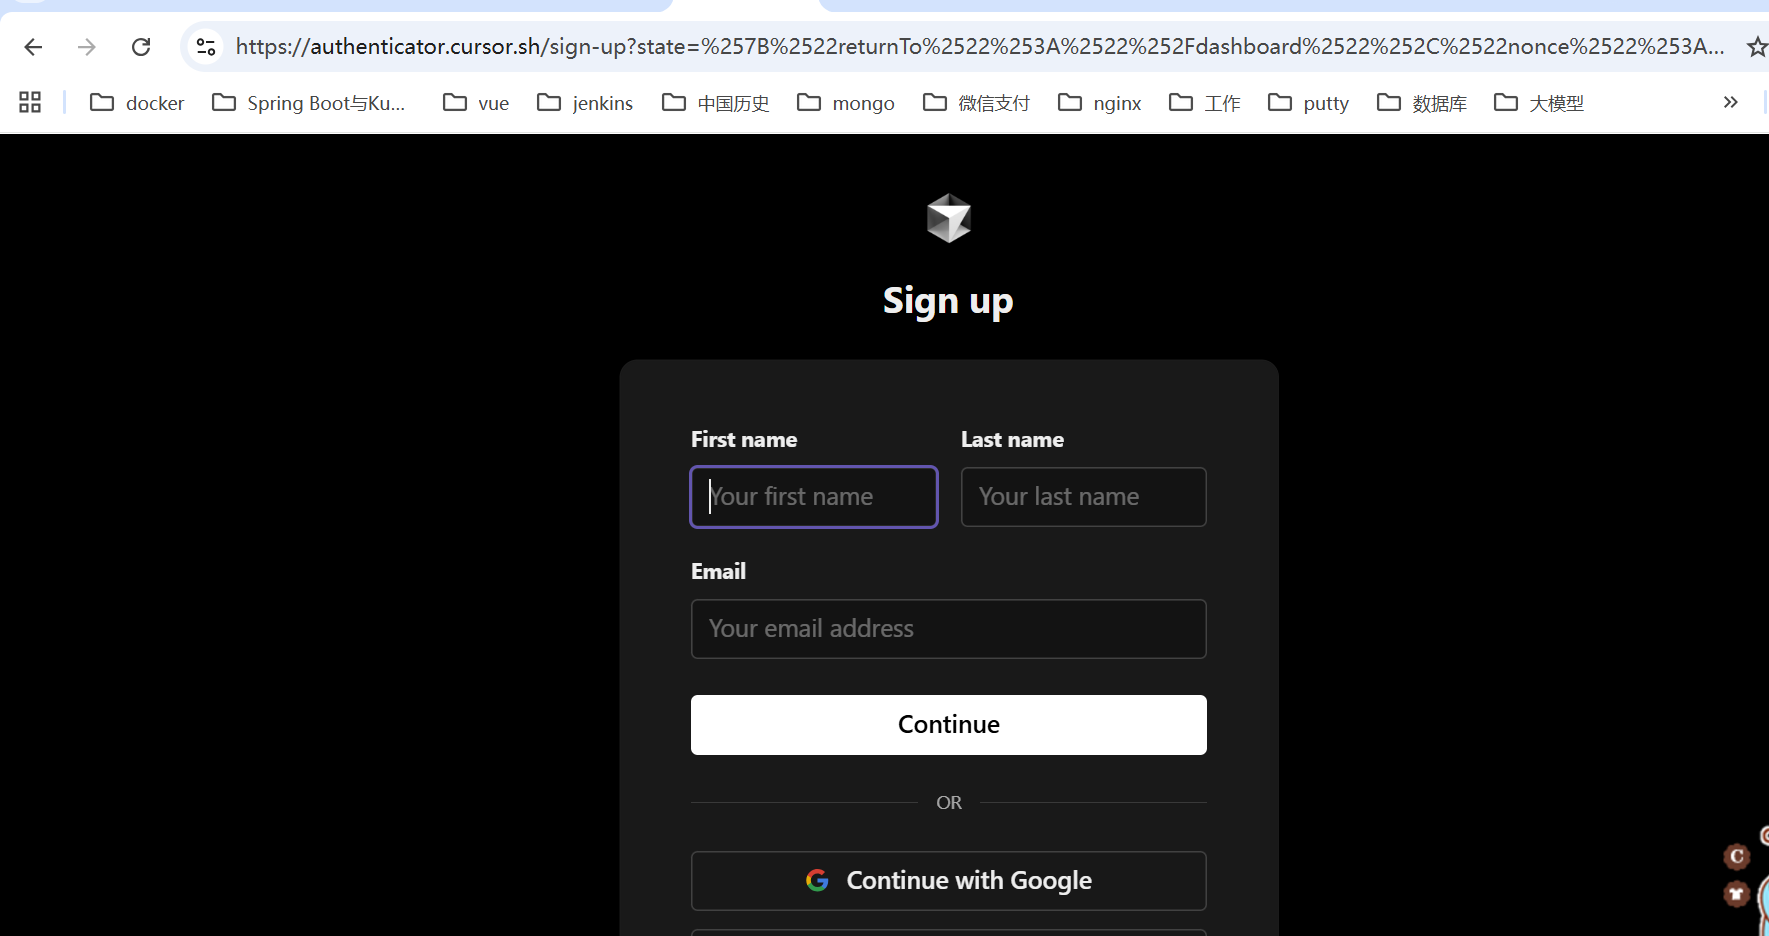Expand hidden bookmarks with double chevron

point(1730,102)
